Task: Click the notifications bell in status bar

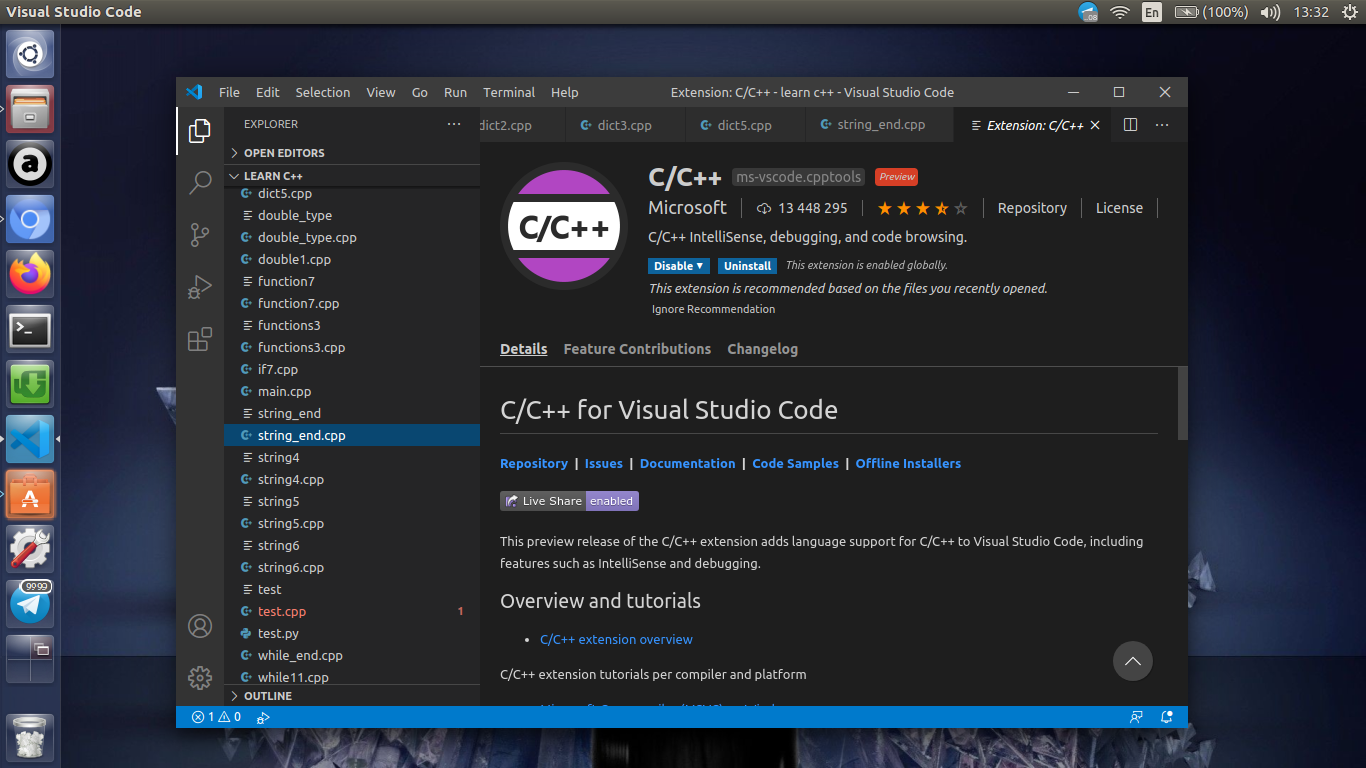Action: click(x=1166, y=717)
